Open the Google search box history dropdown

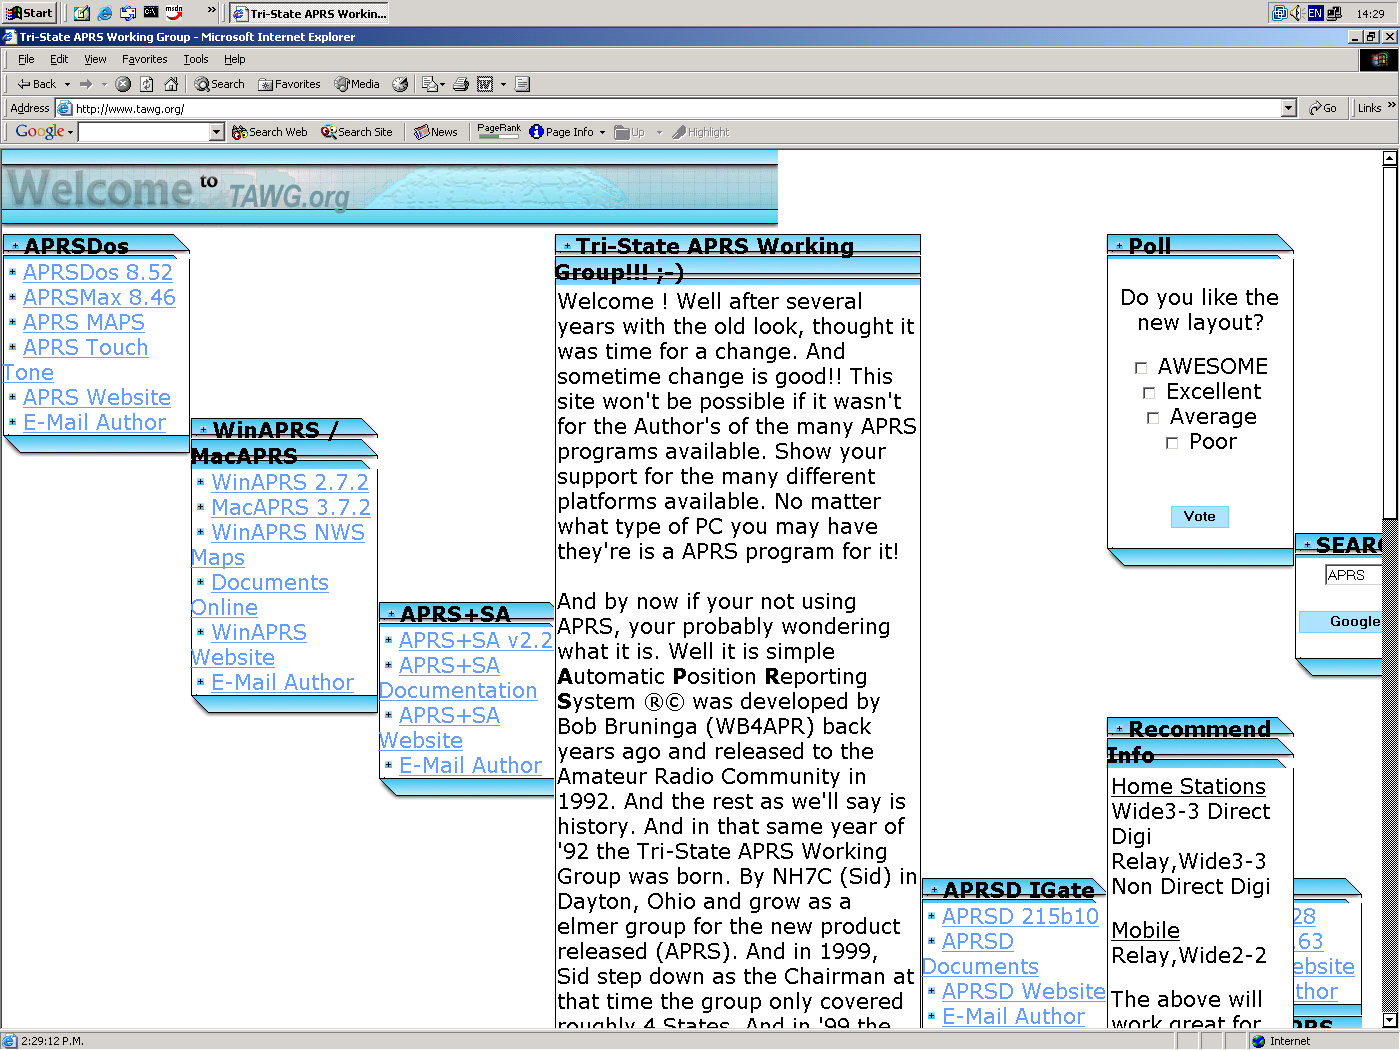pyautogui.click(x=216, y=132)
